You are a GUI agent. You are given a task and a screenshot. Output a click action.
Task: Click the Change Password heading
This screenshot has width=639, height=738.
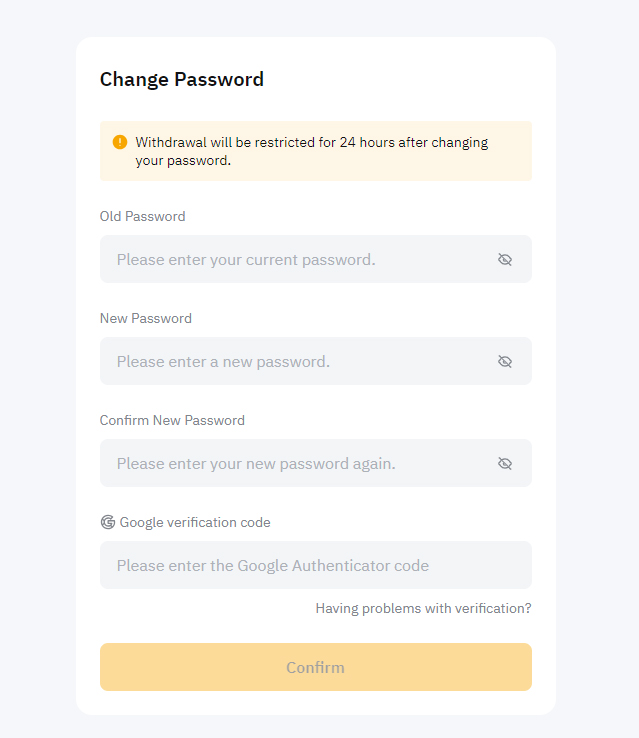[182, 79]
